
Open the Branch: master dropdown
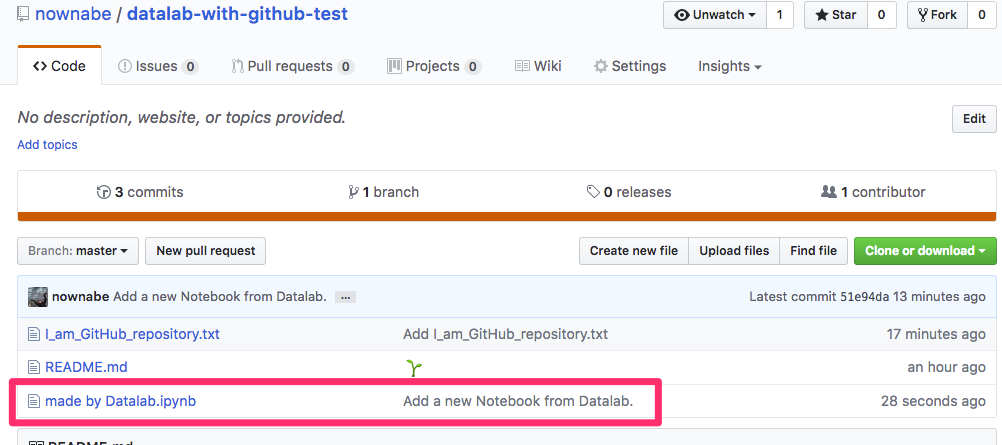(x=77, y=251)
